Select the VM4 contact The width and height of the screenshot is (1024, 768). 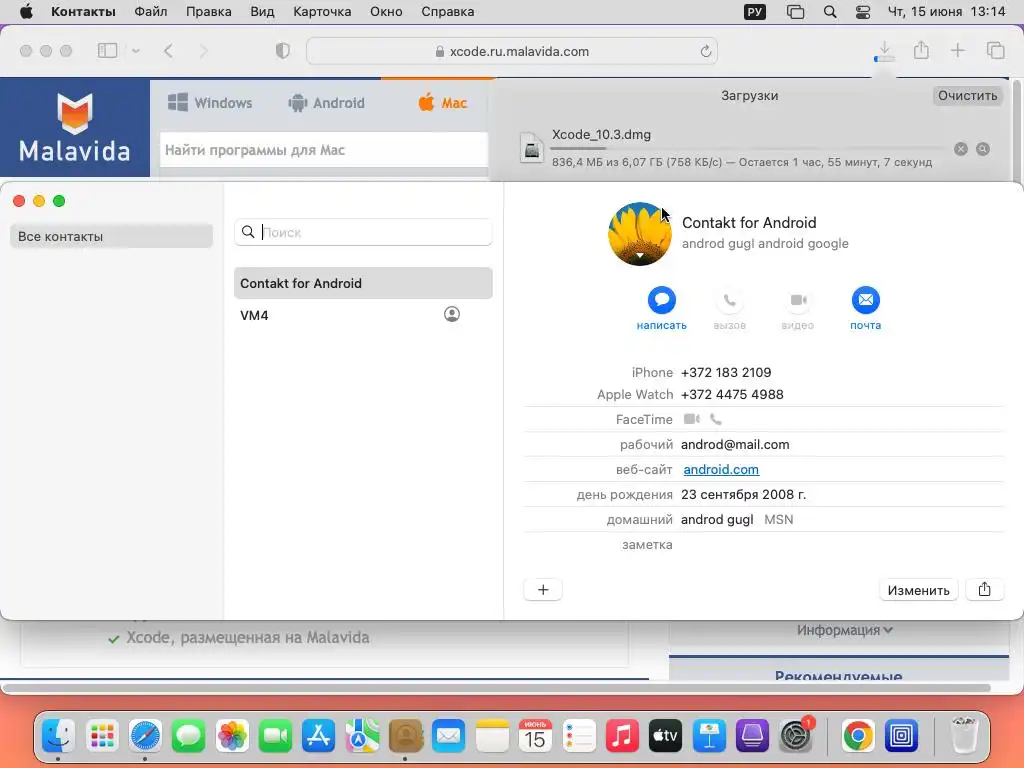(363, 315)
